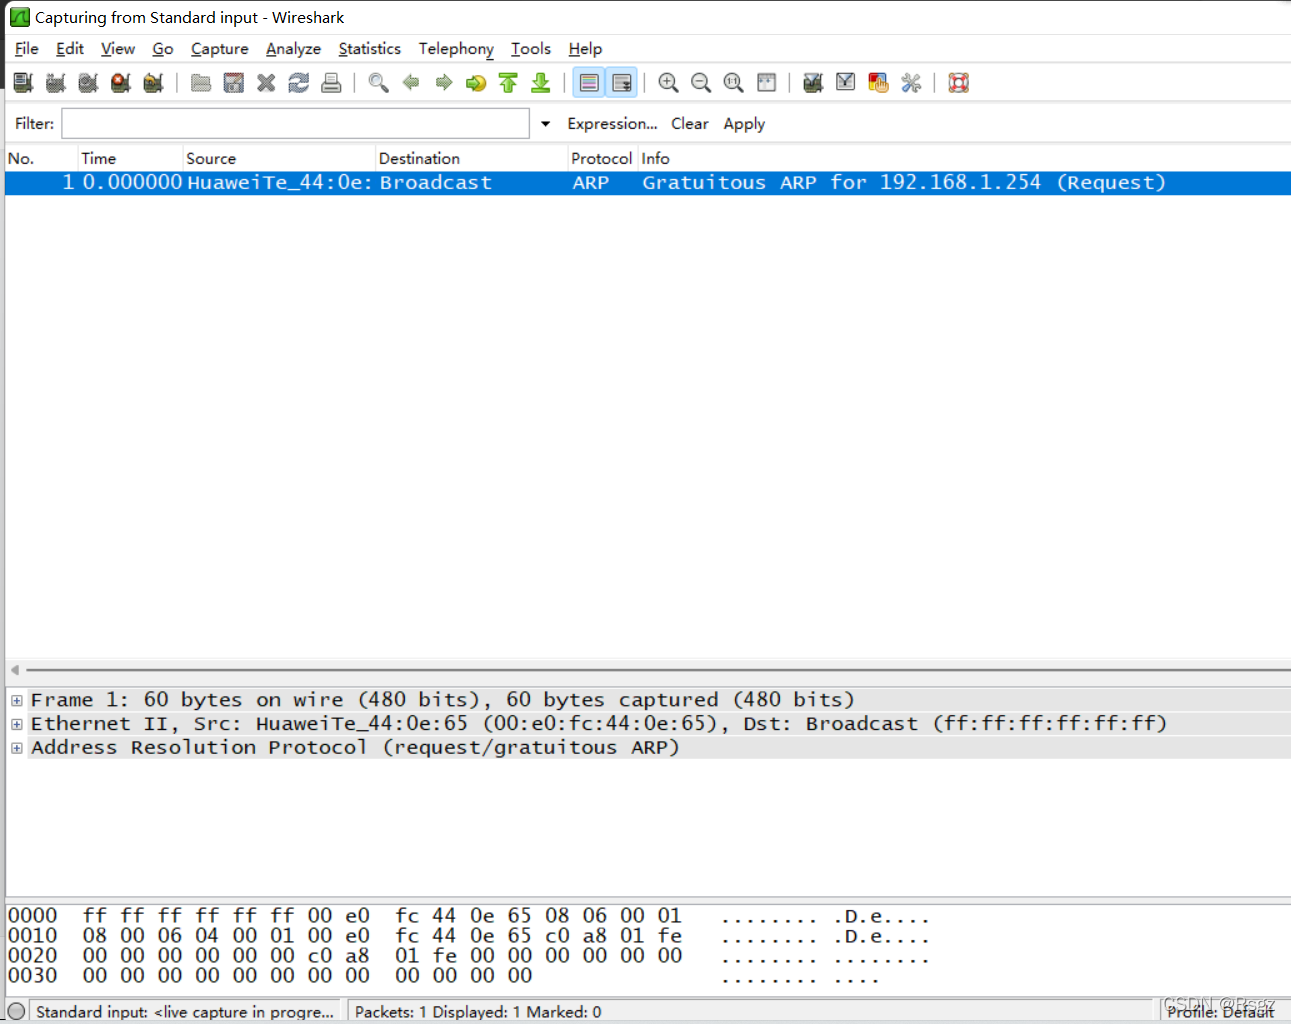Restart the running live capture
Screen dimensions: 1291x1024
pos(153,83)
